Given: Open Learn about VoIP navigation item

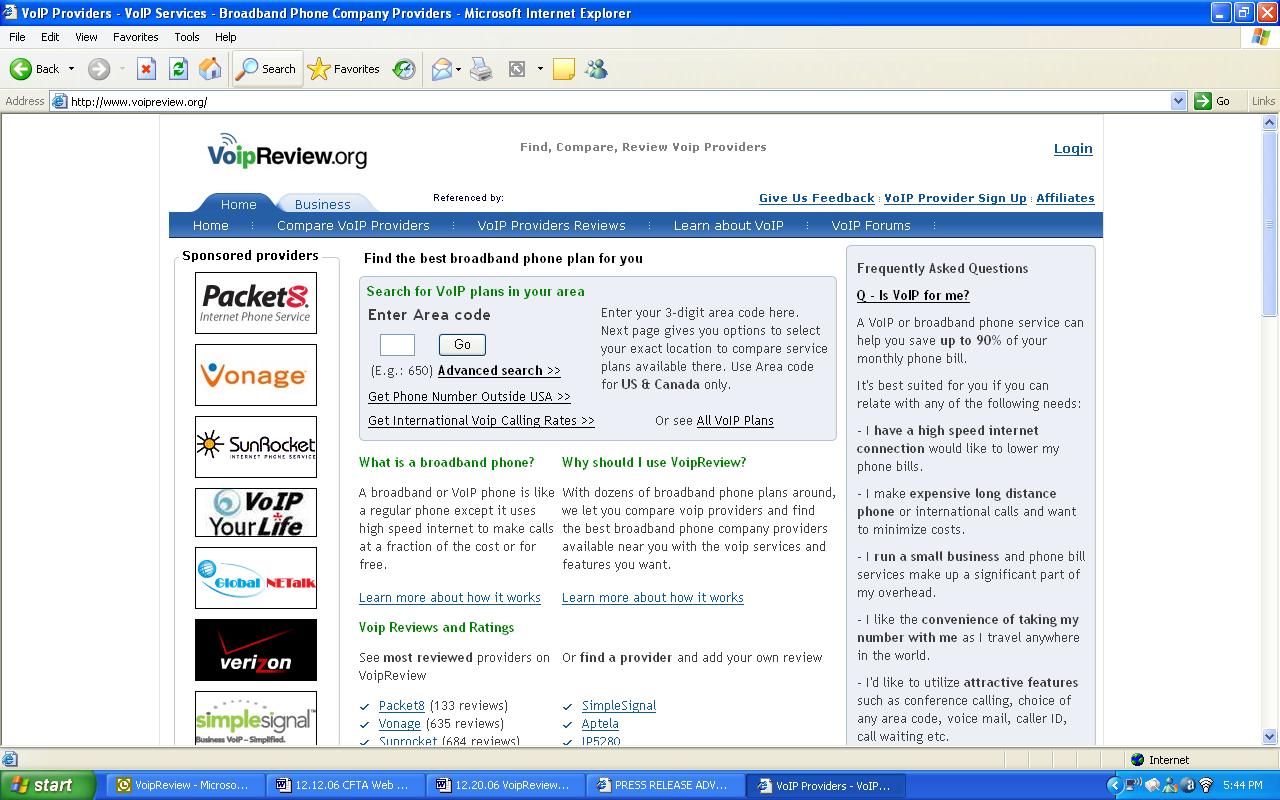Looking at the screenshot, I should (x=729, y=226).
